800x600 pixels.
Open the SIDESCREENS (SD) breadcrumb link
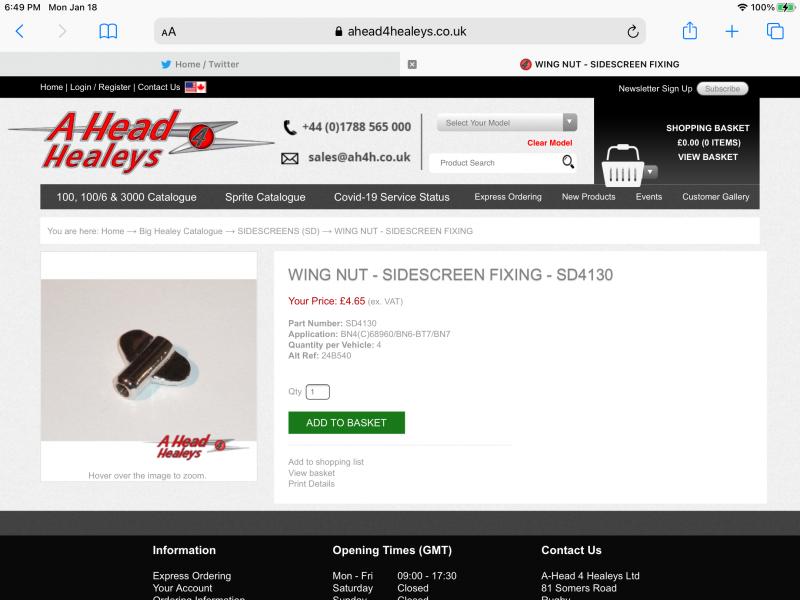click(278, 231)
